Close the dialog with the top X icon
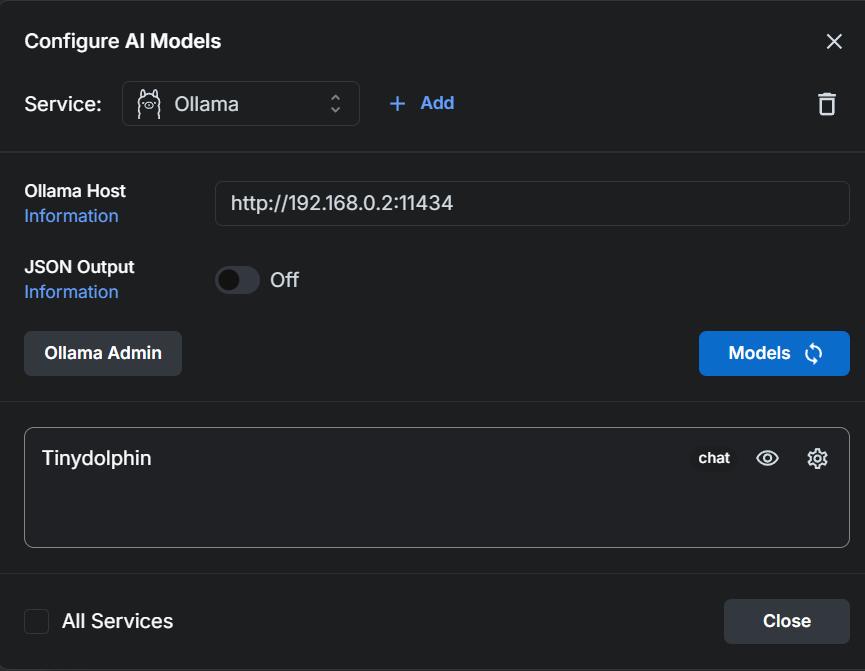The width and height of the screenshot is (865, 671). 834,41
